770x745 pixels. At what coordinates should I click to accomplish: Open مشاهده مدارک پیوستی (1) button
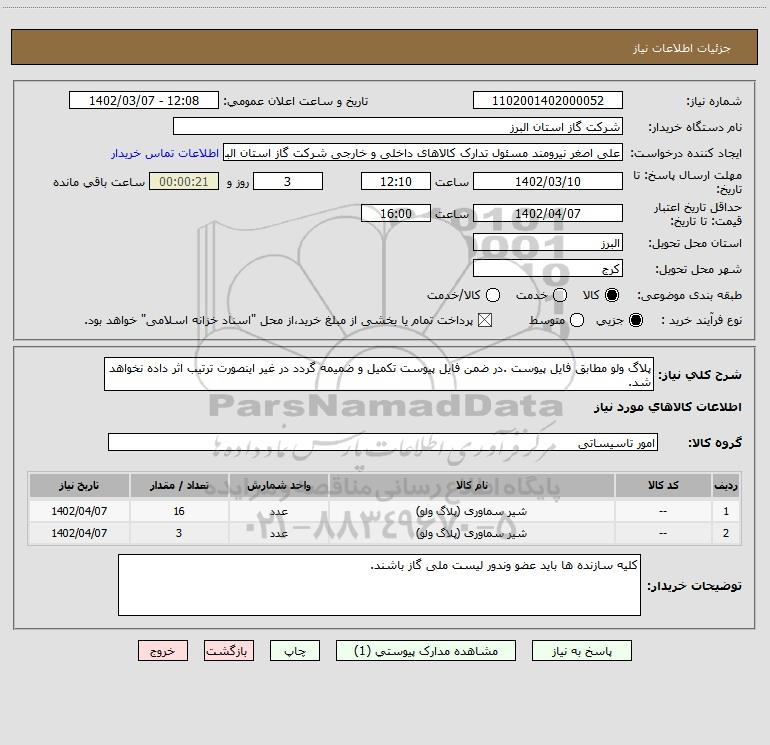[426, 651]
